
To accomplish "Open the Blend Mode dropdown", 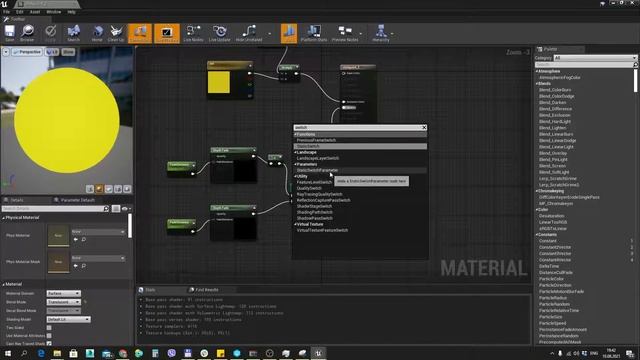I will 64,302.
